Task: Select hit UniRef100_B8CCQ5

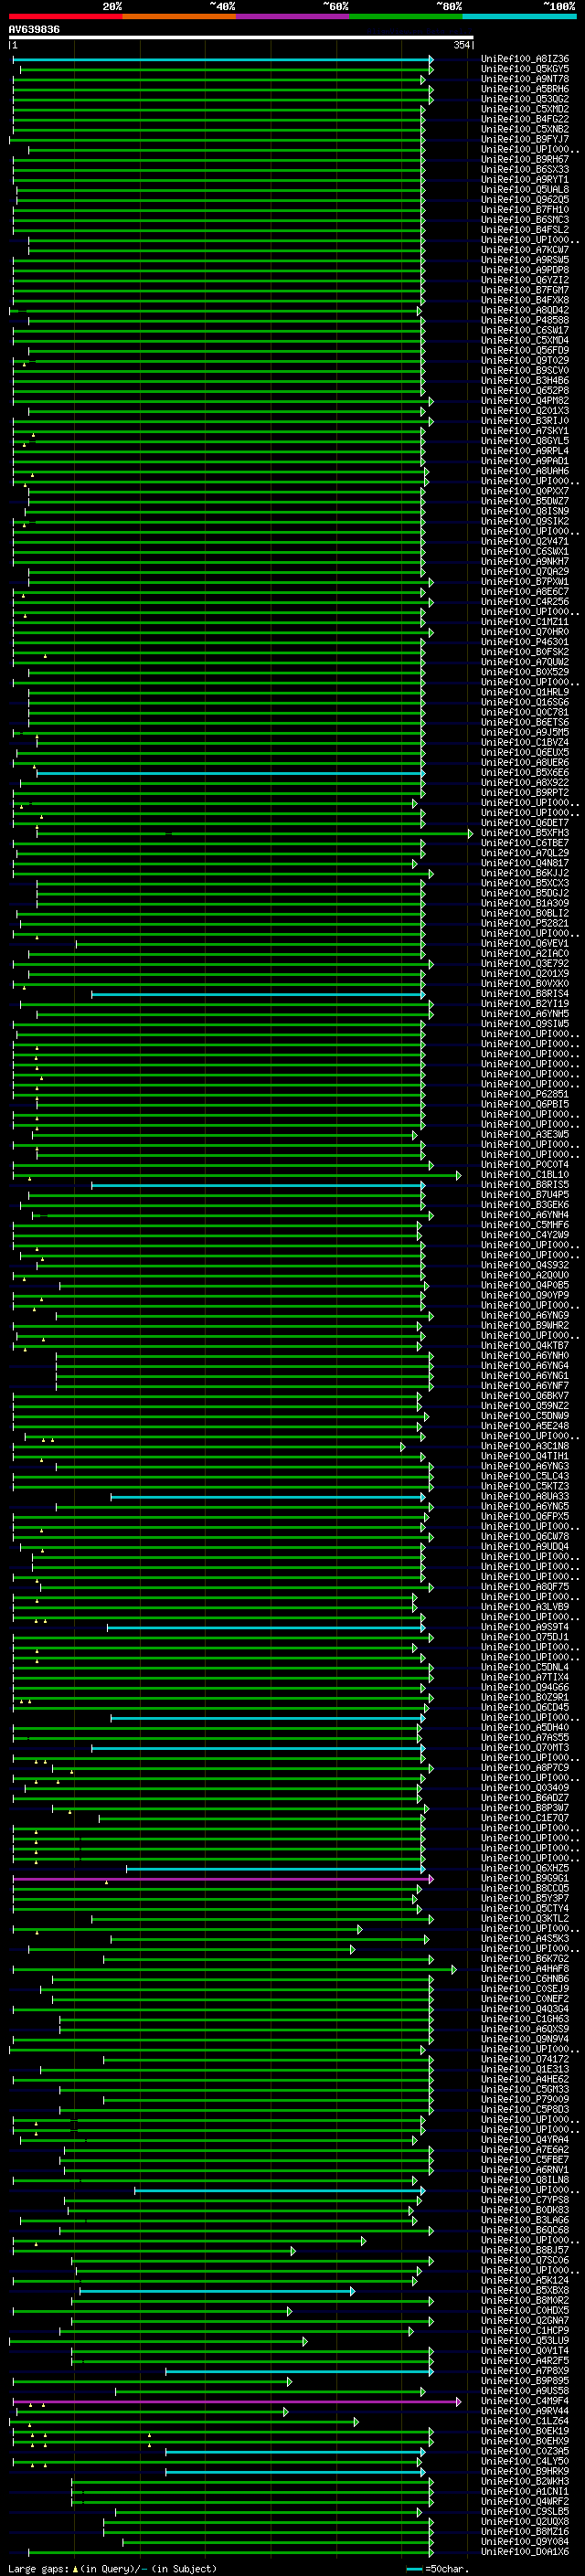Action: [x=525, y=1888]
